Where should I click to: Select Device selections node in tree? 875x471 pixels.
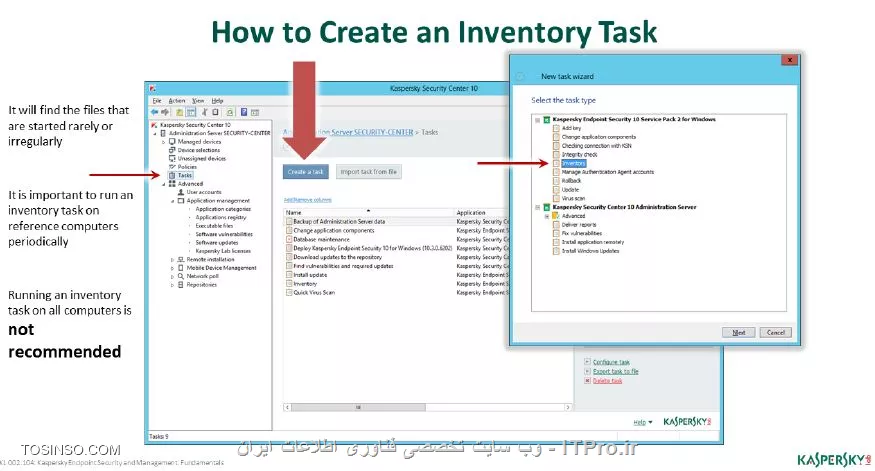[x=199, y=150]
